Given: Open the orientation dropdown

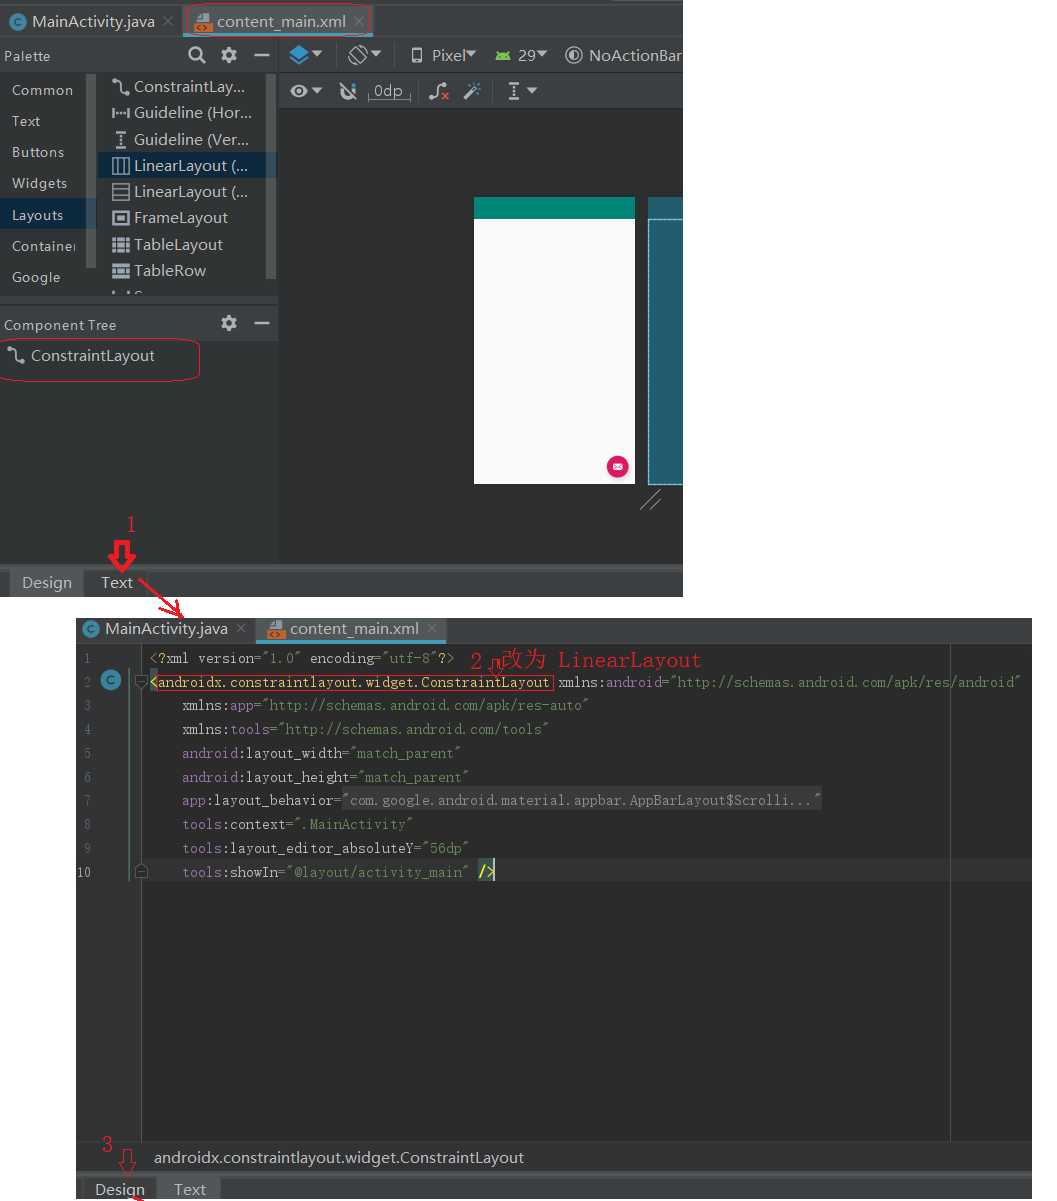Looking at the screenshot, I should [x=361, y=55].
